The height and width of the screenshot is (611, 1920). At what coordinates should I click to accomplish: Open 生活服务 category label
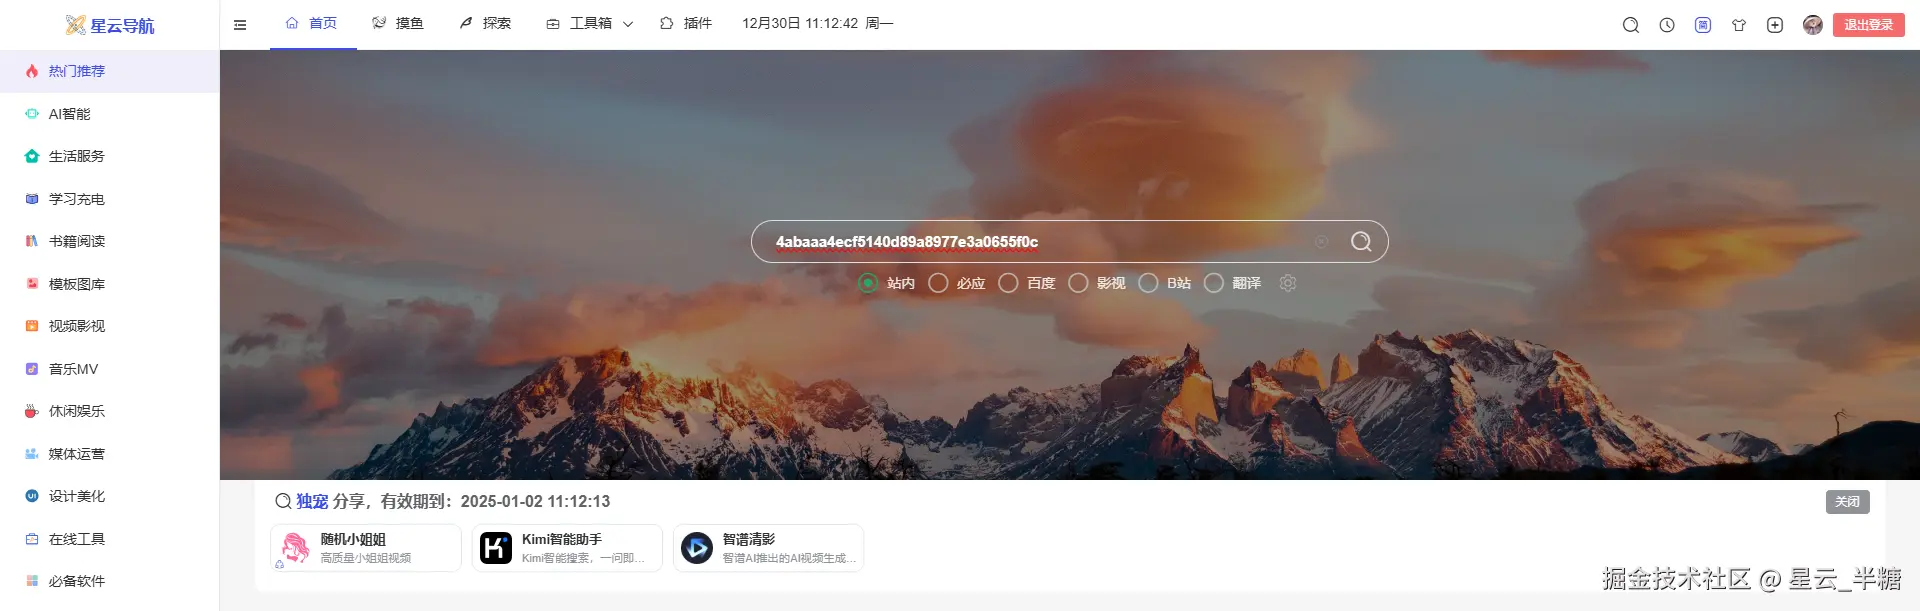coord(77,156)
